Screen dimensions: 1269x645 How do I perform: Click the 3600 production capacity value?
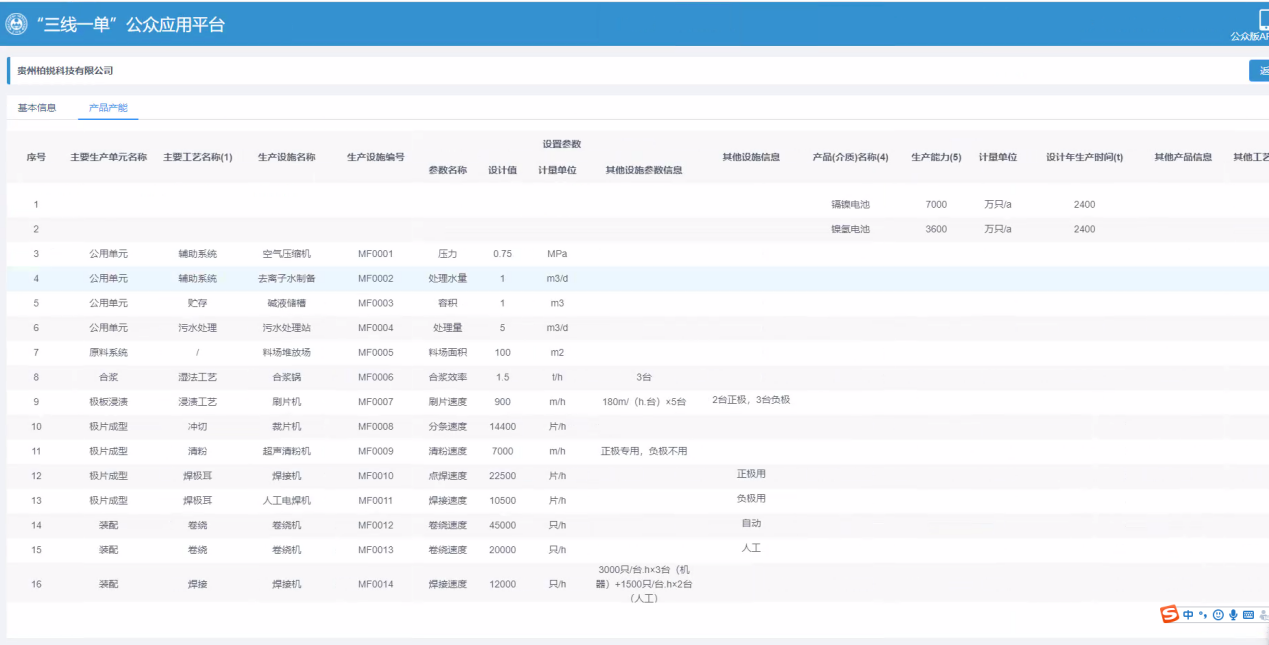[x=936, y=229]
